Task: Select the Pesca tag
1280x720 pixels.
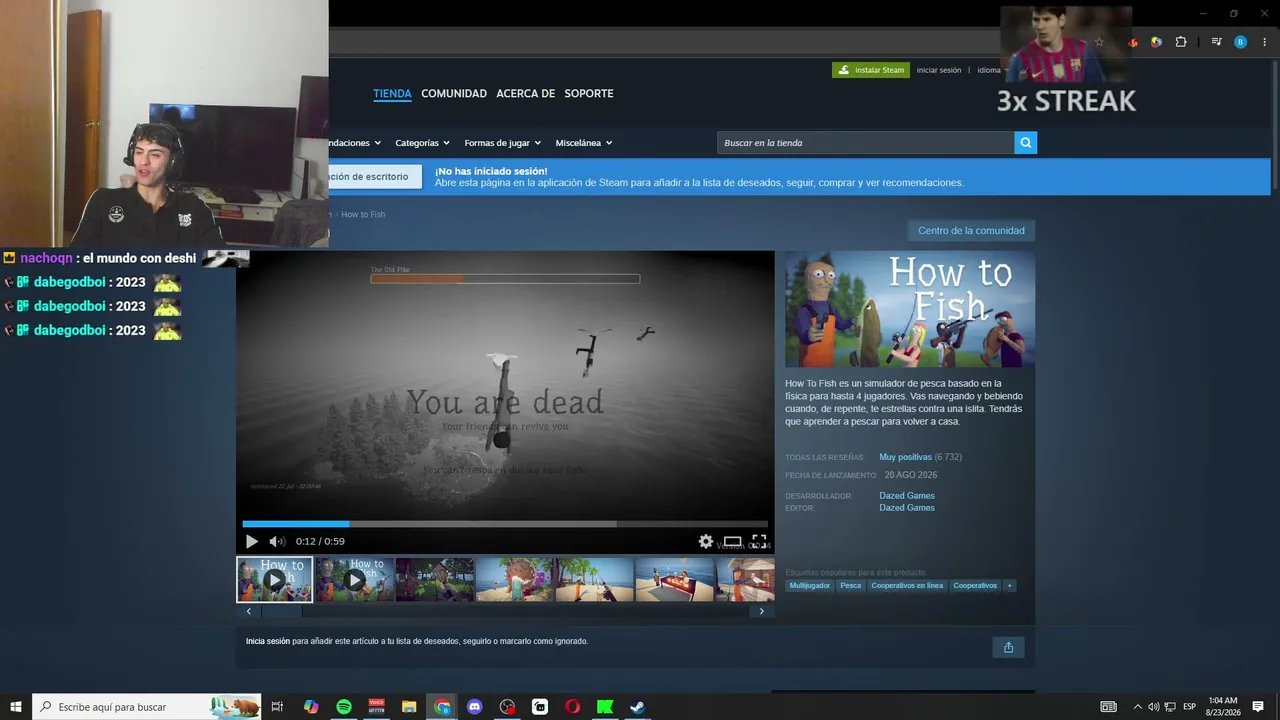Action: (851, 586)
